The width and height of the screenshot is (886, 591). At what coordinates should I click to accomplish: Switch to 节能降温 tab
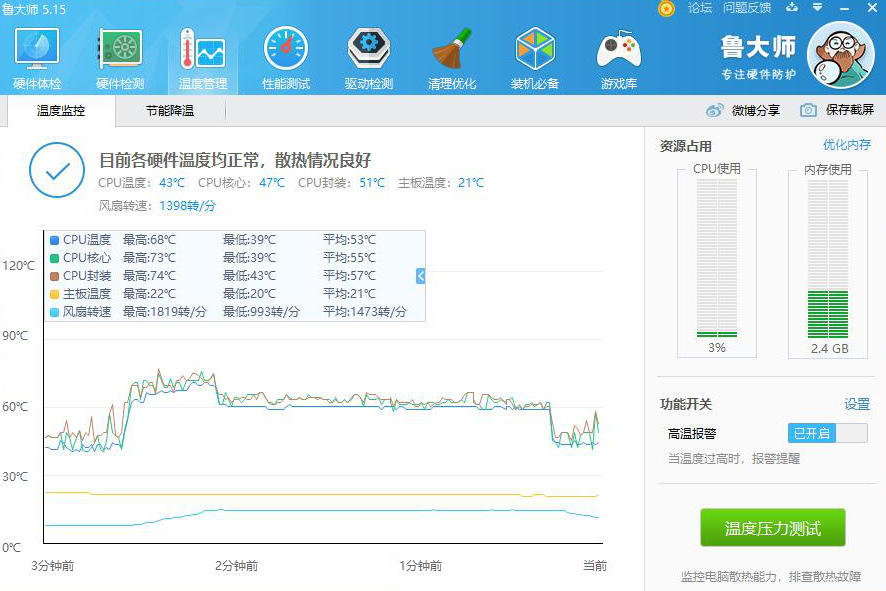[170, 111]
